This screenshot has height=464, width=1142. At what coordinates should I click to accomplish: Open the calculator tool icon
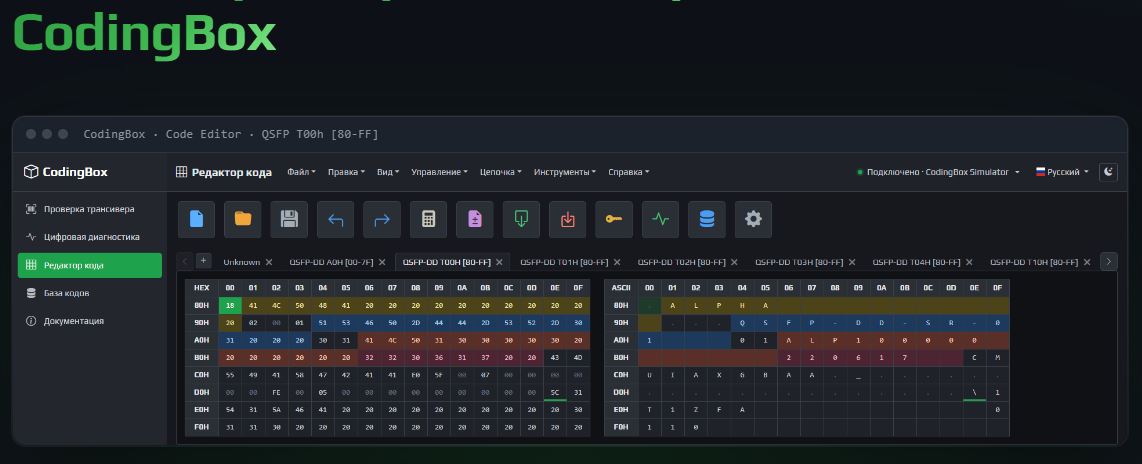click(x=429, y=219)
